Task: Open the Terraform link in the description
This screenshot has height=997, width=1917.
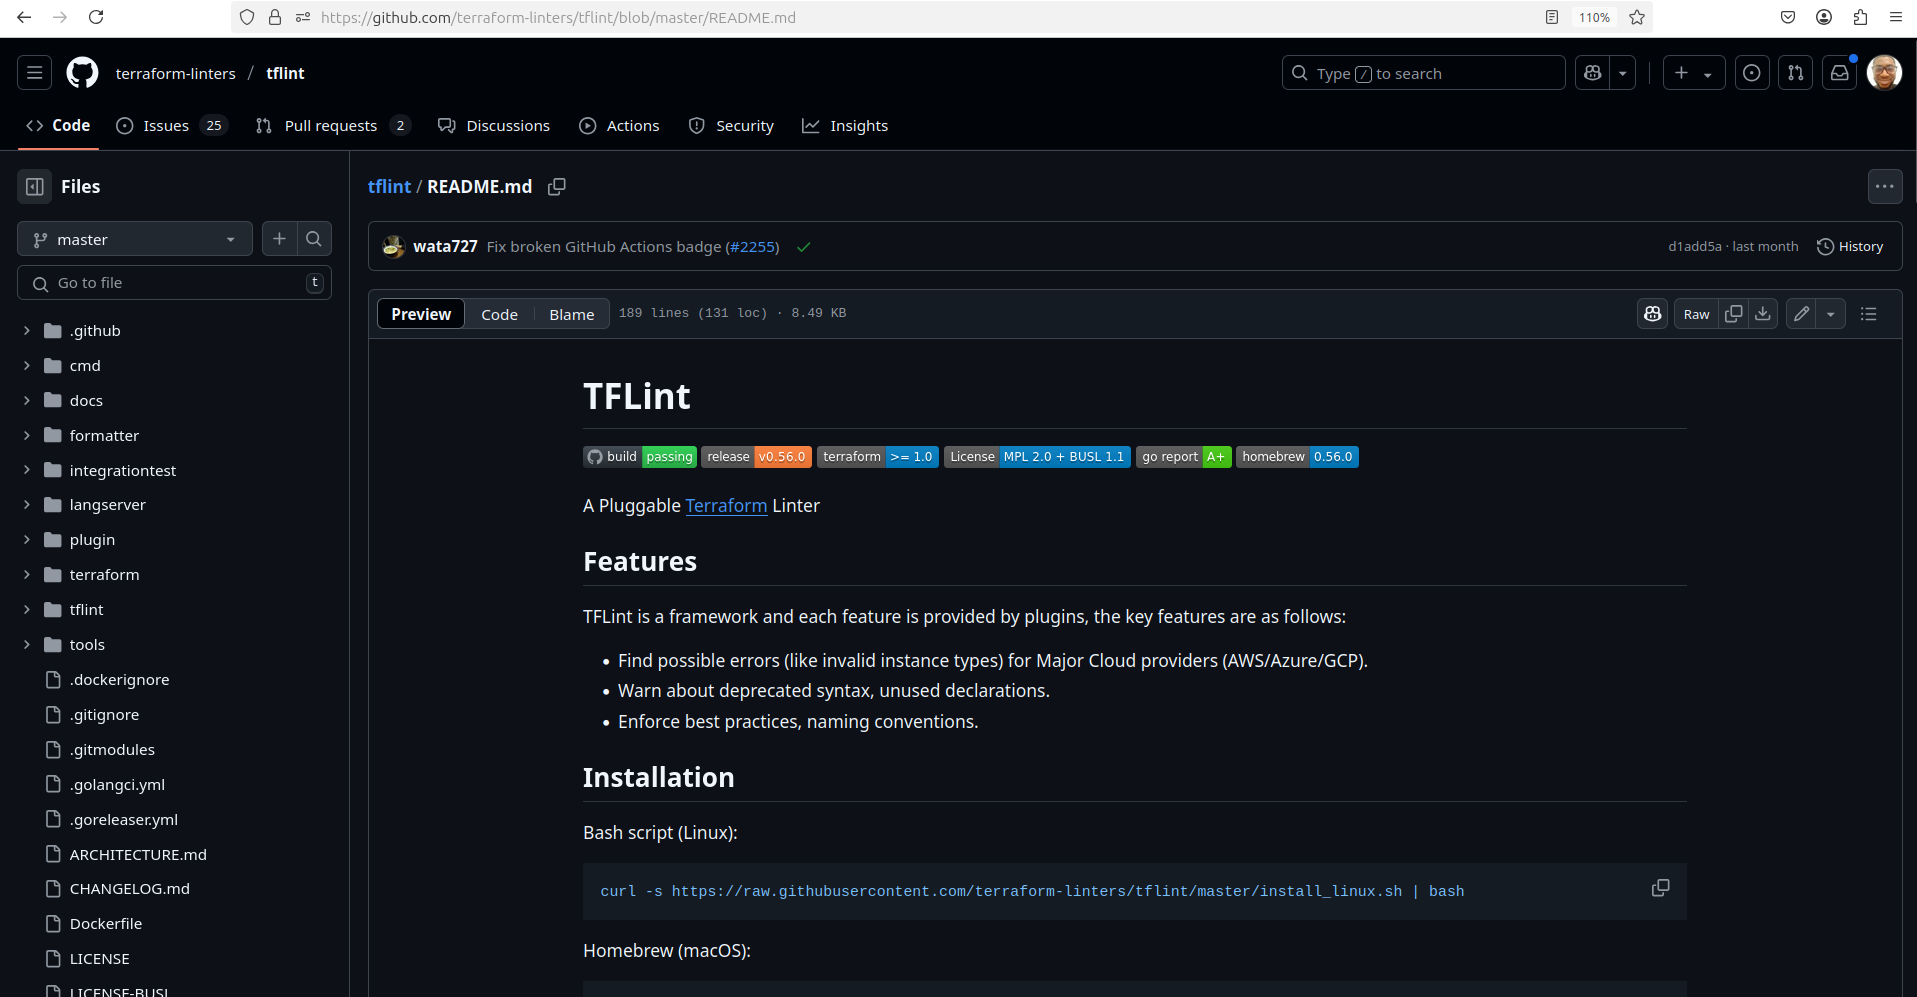Action: click(726, 506)
